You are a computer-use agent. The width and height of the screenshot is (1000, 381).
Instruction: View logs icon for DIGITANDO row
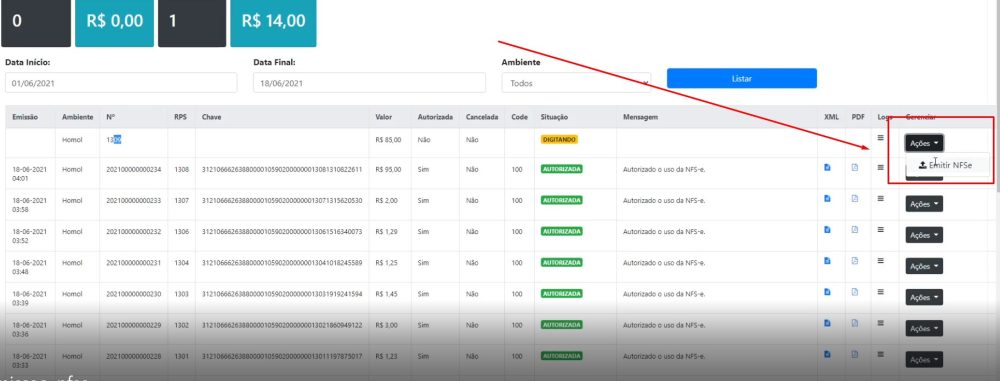881,137
